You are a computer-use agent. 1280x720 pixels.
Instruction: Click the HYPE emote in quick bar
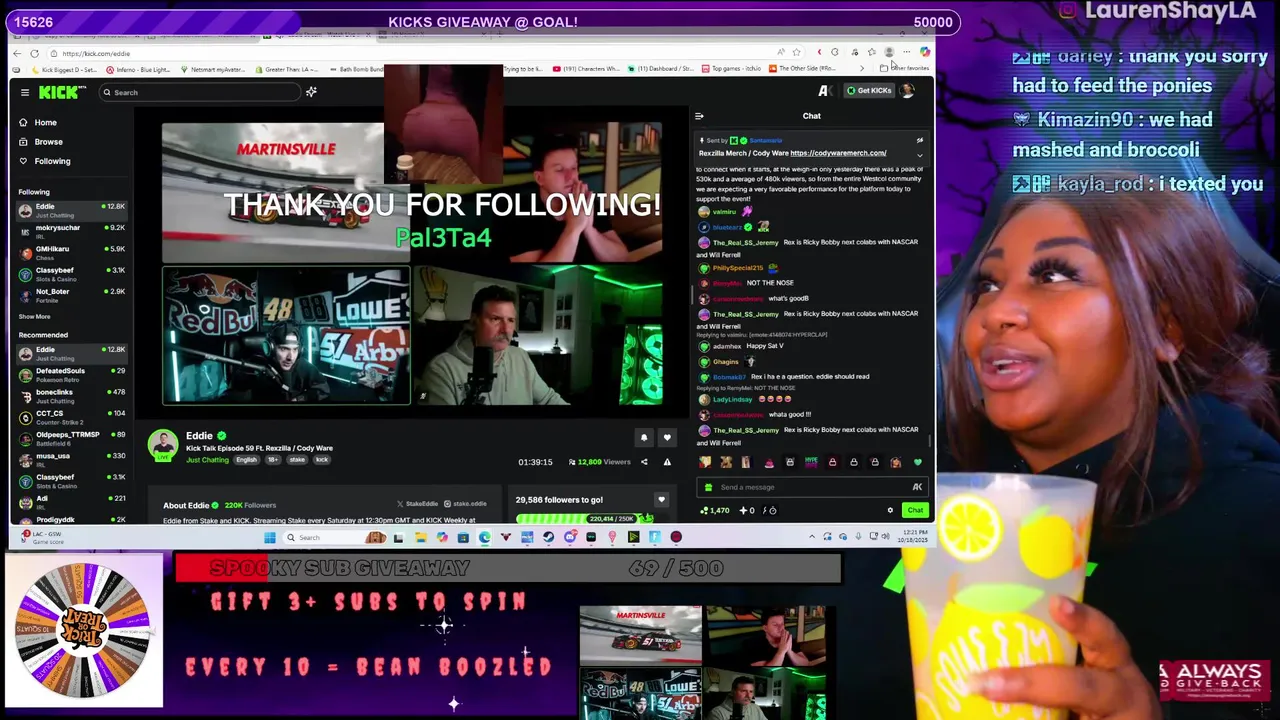811,462
